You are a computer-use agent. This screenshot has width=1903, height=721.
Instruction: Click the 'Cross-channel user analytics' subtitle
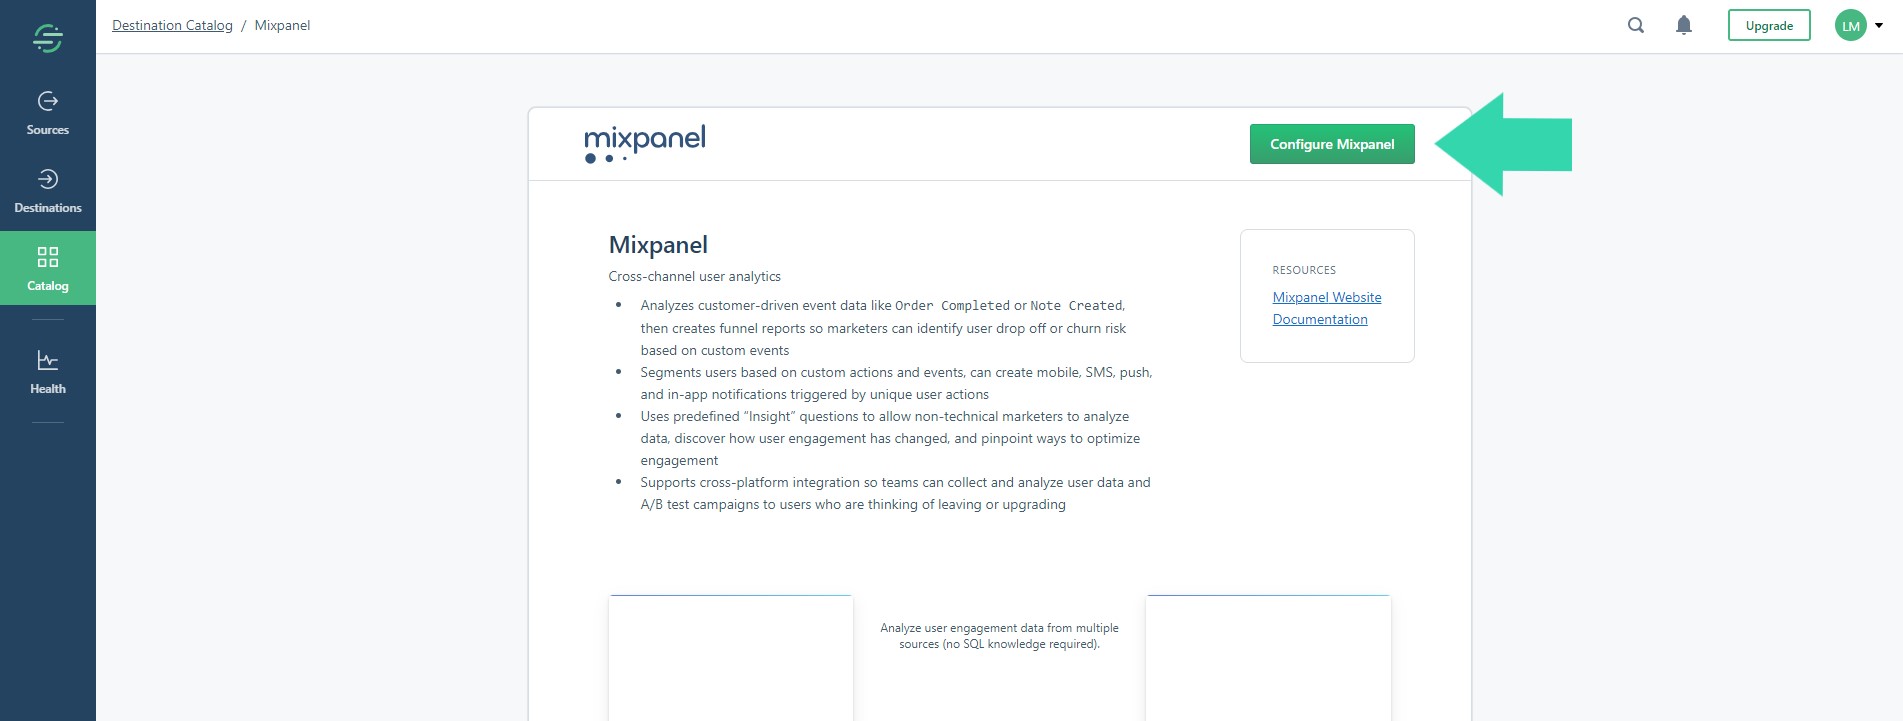pos(694,276)
